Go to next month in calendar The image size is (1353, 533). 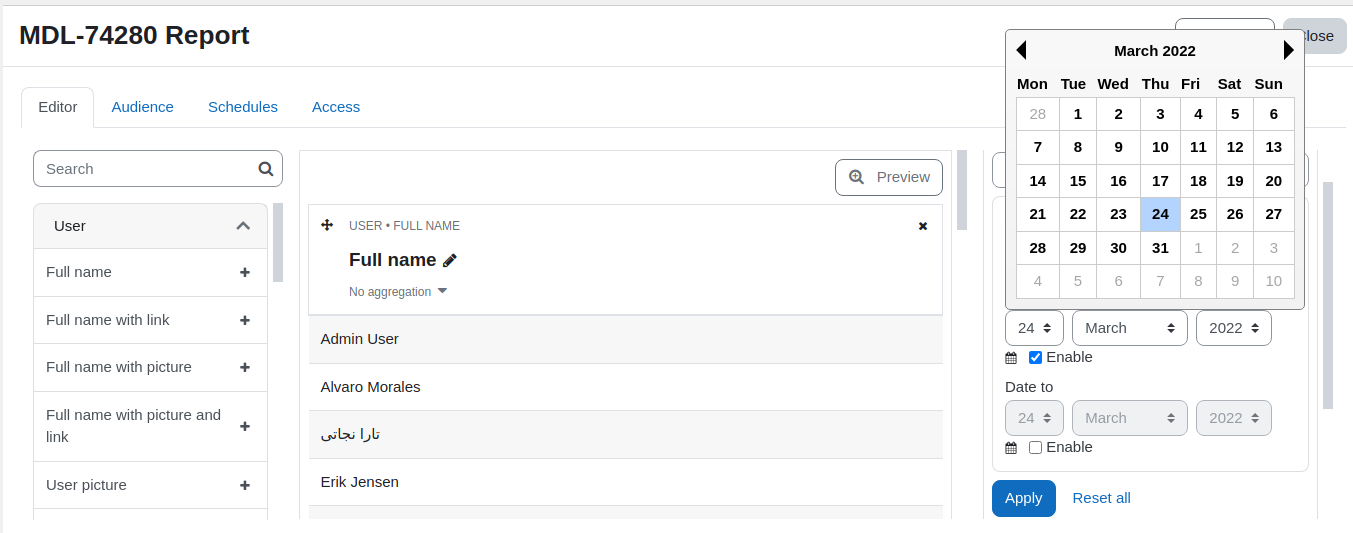coord(1289,50)
